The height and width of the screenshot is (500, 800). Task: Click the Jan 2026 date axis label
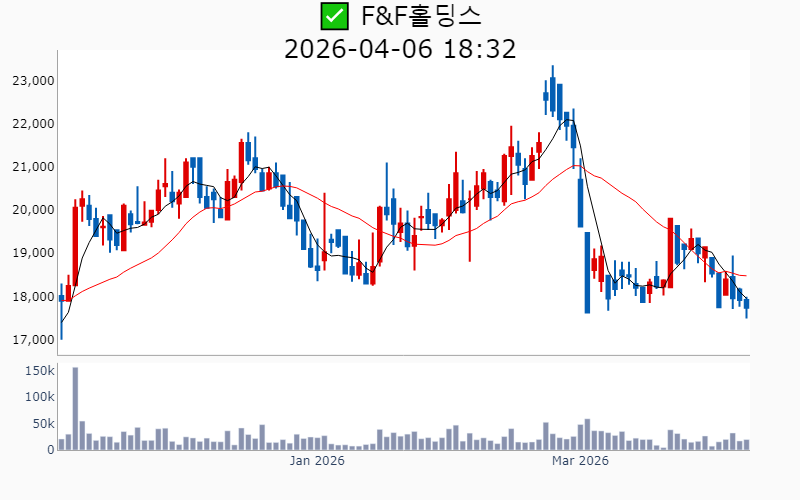317,461
